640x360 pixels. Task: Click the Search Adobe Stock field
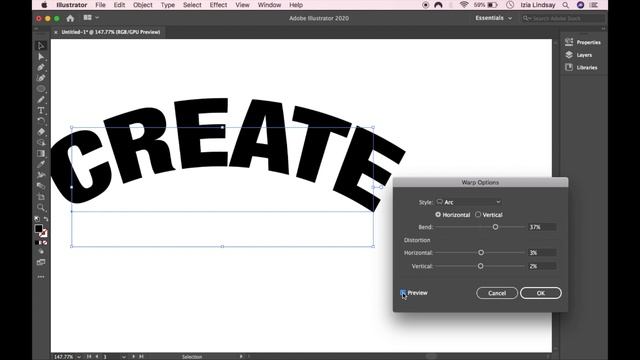[562, 18]
